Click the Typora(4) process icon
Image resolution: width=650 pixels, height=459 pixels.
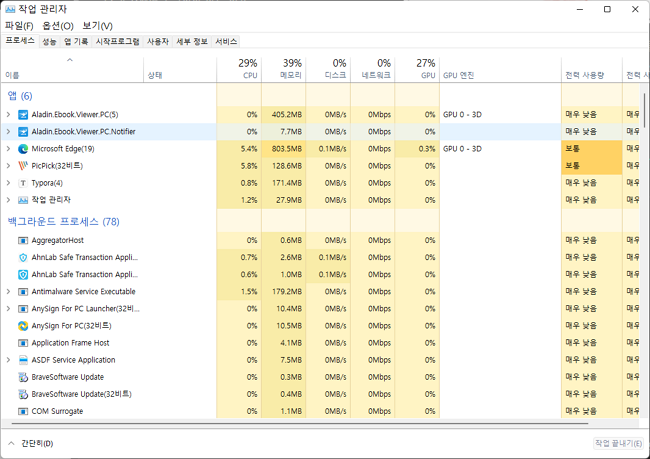pos(23,183)
